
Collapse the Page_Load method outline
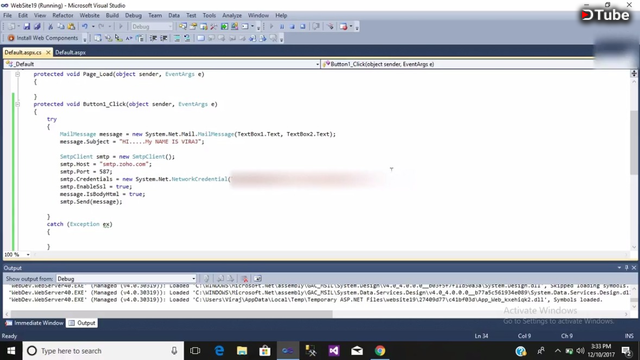[x=18, y=74]
